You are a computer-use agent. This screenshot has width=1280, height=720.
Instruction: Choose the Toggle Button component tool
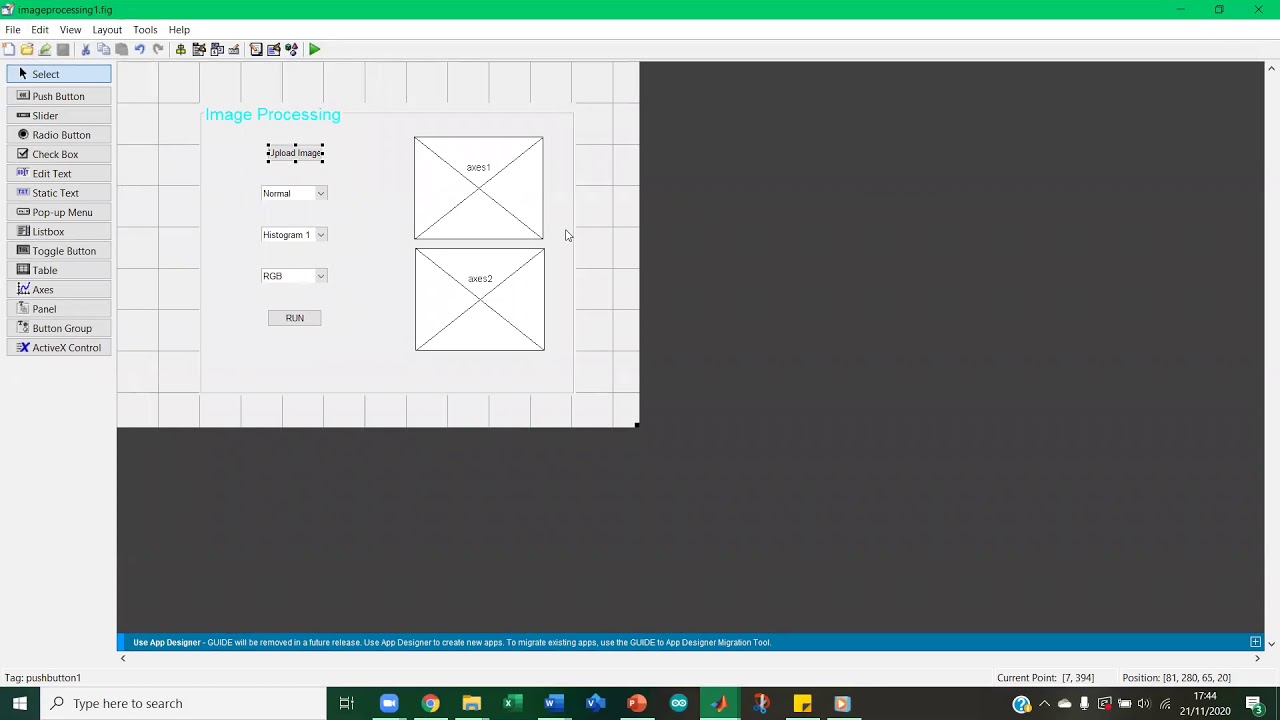59,251
